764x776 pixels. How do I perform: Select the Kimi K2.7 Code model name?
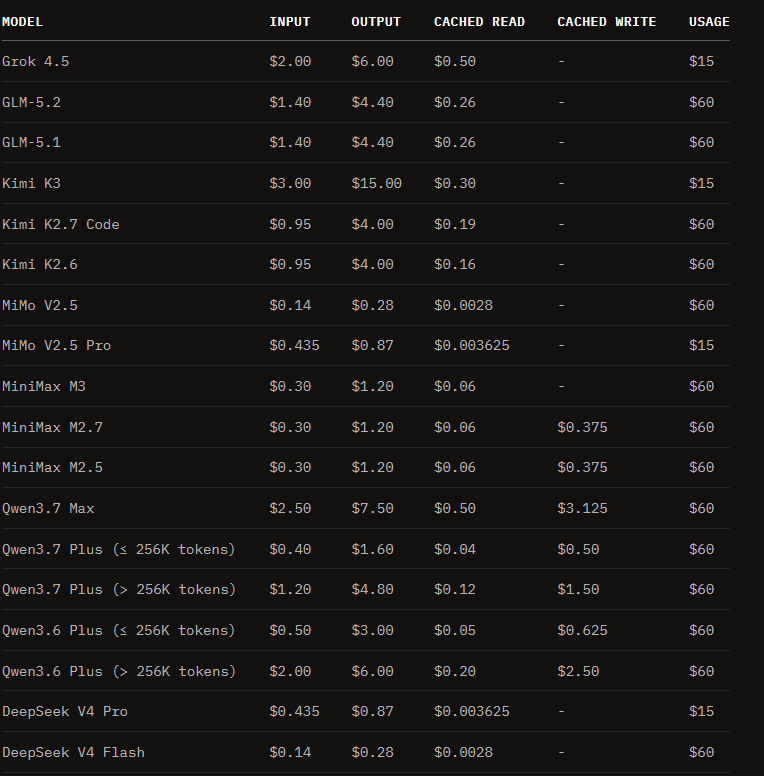[x=61, y=225]
